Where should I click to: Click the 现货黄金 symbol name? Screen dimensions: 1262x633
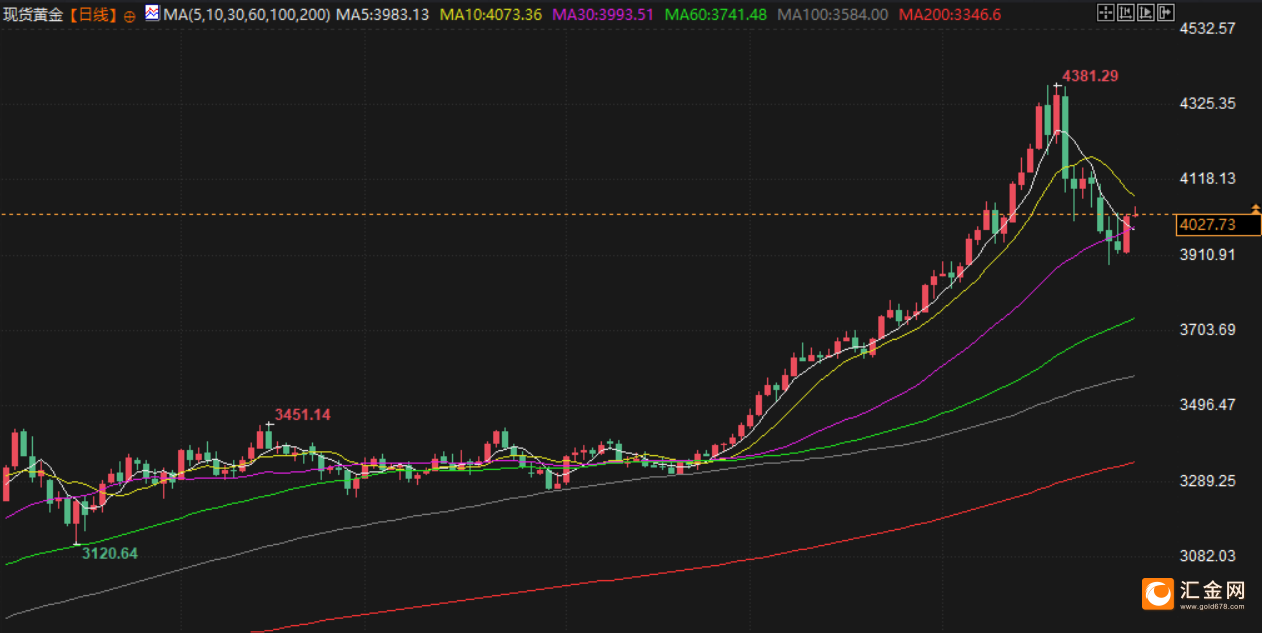[x=34, y=15]
